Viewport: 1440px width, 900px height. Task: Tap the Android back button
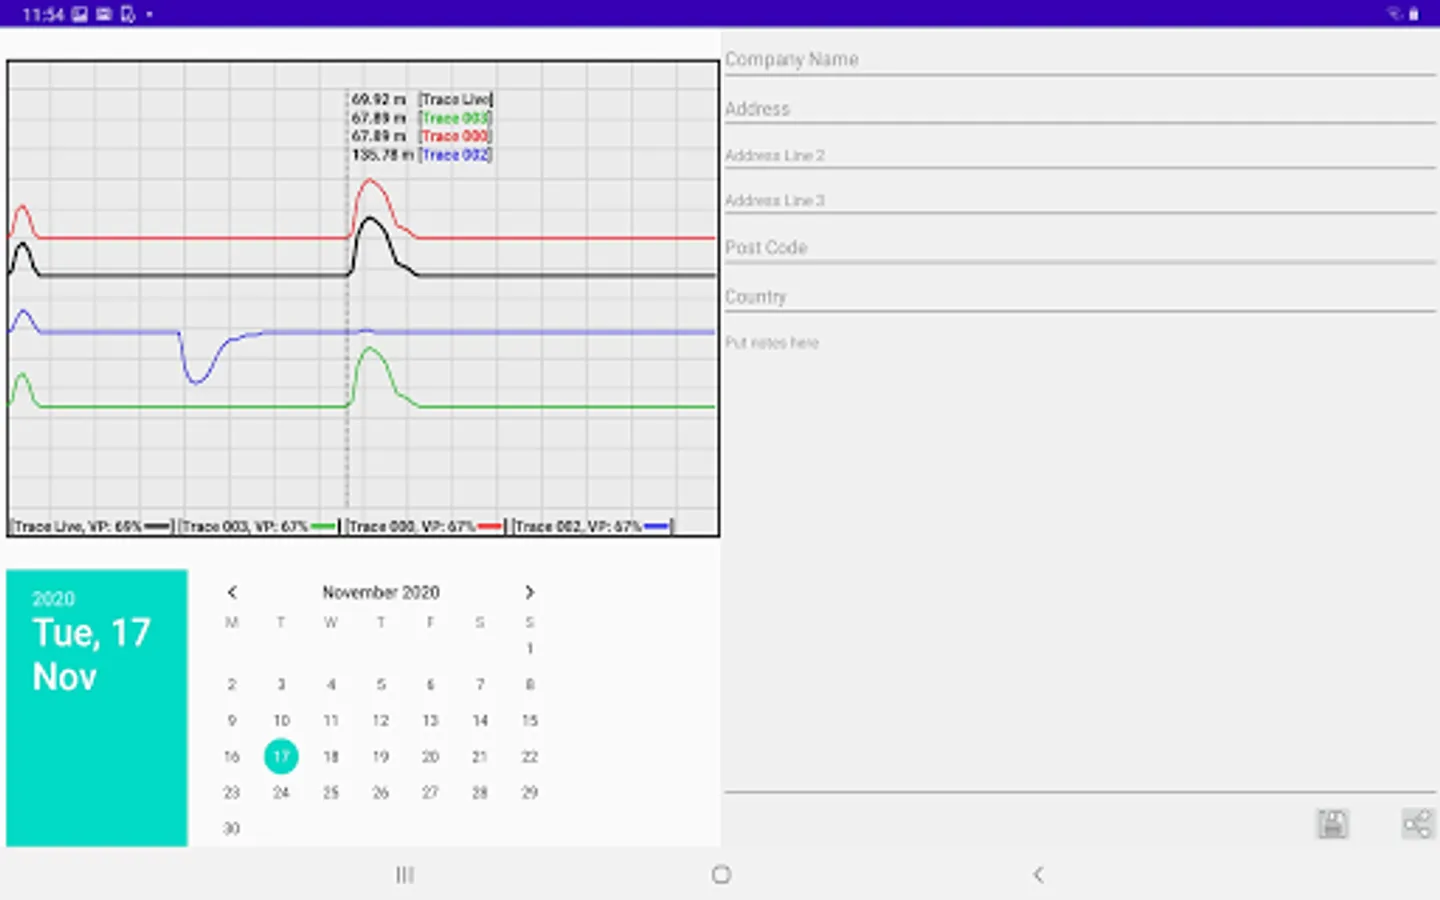click(1038, 875)
